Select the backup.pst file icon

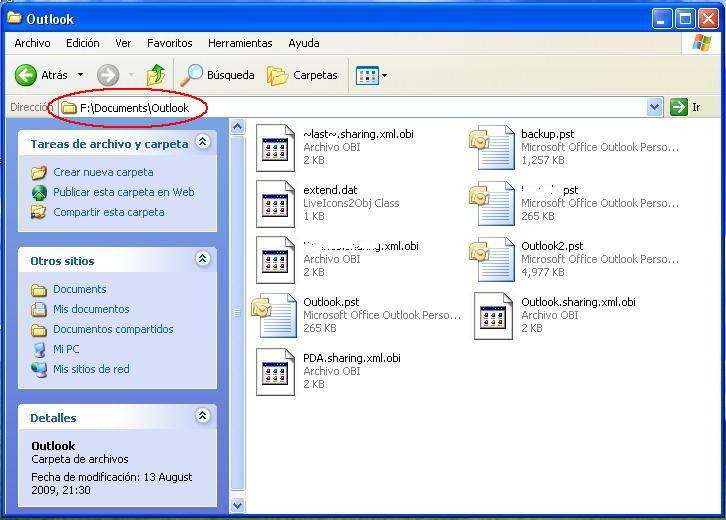point(492,147)
